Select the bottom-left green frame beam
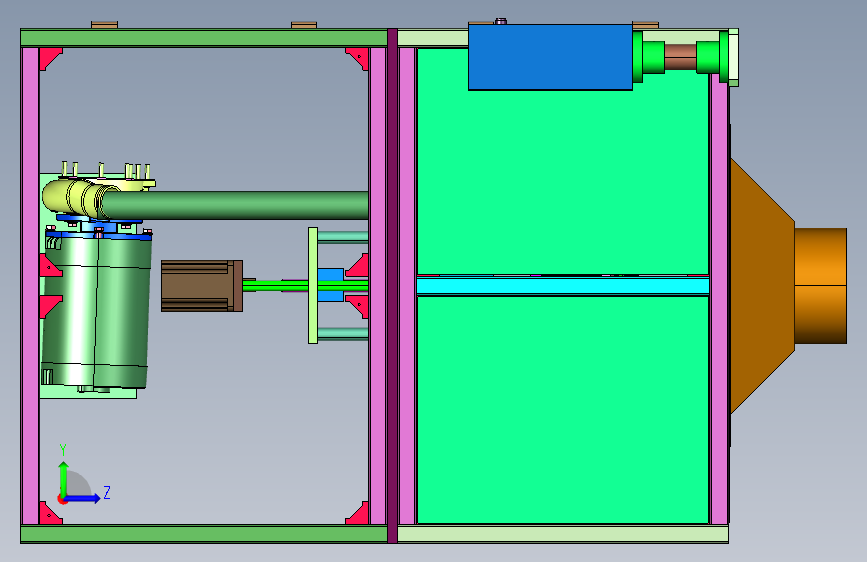 click(204, 534)
